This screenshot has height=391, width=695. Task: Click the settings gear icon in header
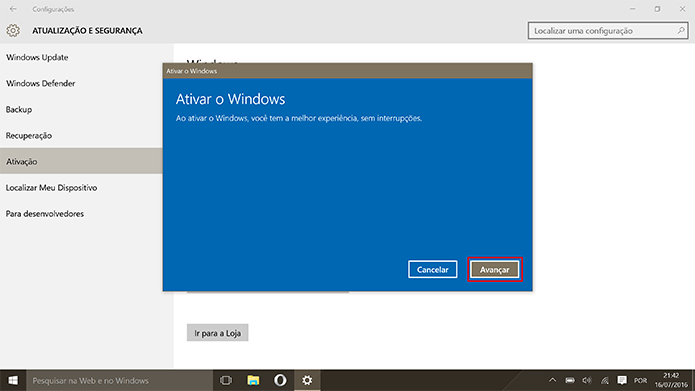tap(13, 31)
